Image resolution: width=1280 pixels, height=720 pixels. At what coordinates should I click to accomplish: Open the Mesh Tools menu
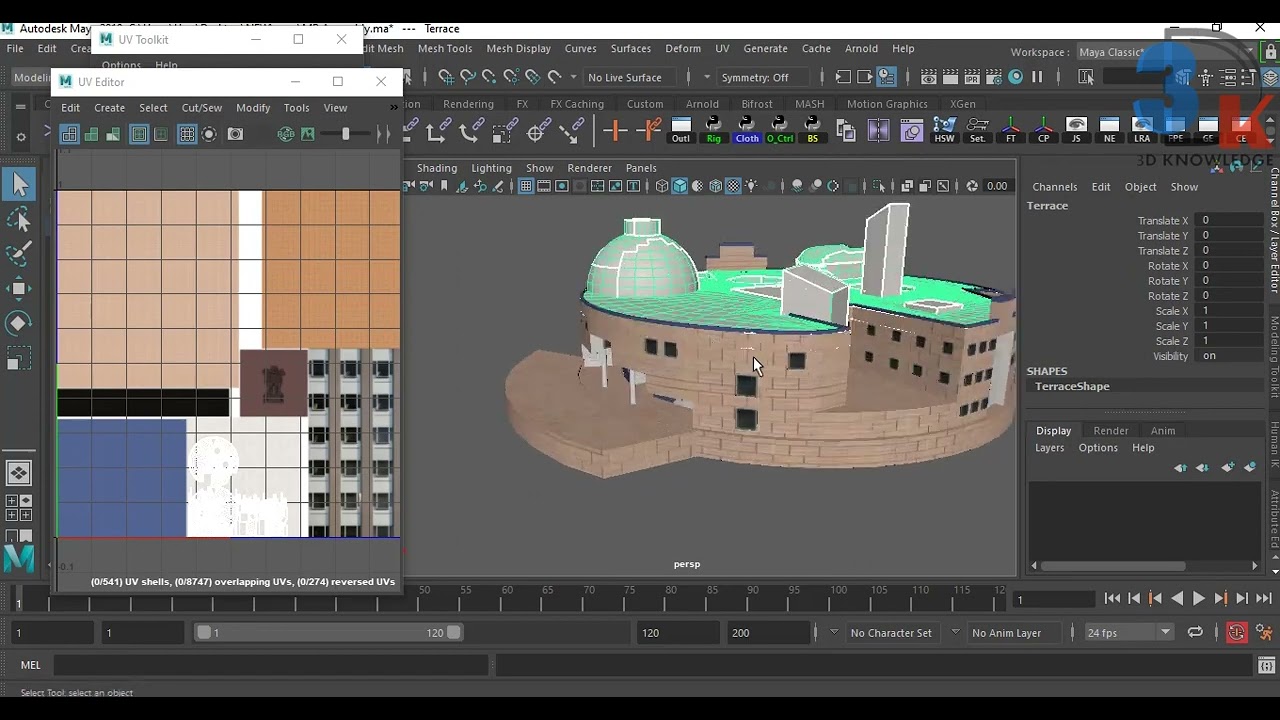click(445, 48)
